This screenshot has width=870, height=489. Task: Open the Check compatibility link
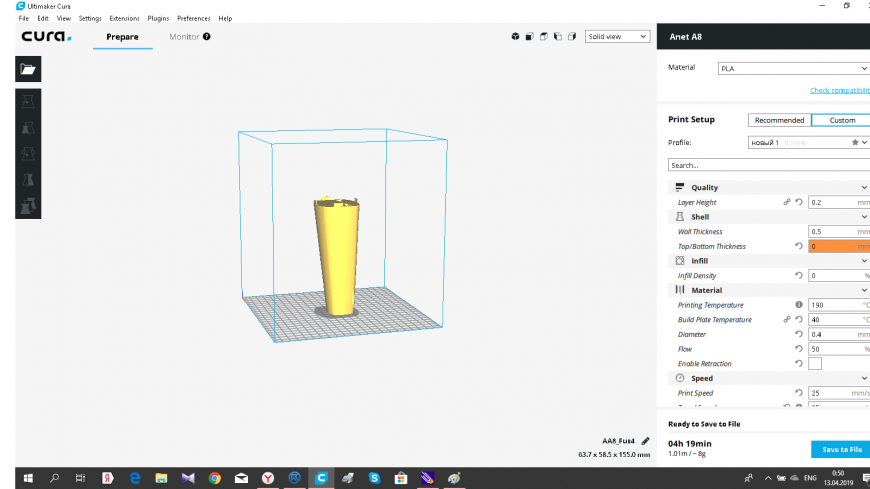tap(839, 90)
